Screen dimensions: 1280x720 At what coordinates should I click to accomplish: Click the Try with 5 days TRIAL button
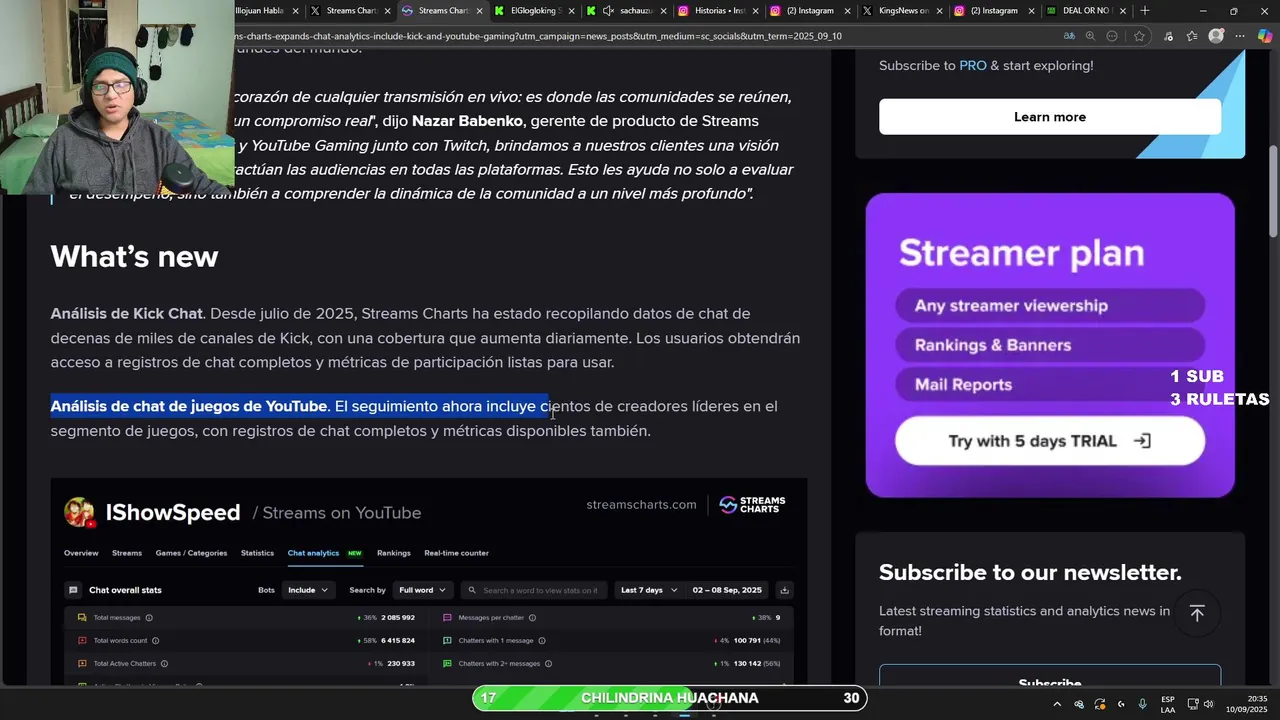tap(1049, 441)
